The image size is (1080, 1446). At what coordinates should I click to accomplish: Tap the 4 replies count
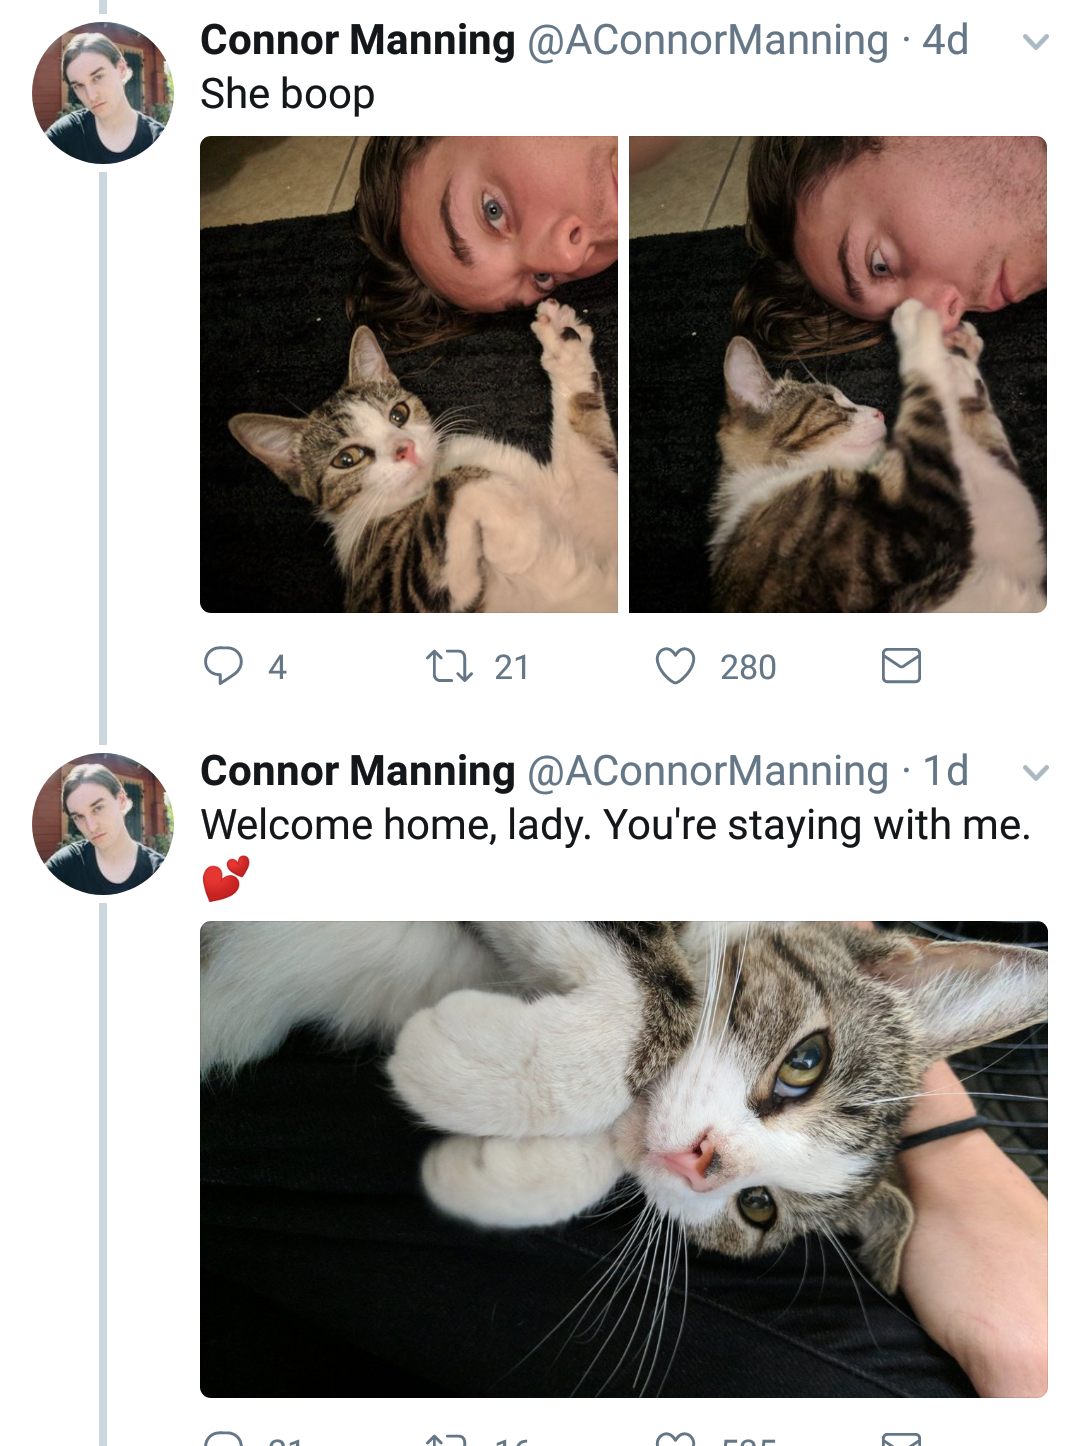(x=277, y=667)
